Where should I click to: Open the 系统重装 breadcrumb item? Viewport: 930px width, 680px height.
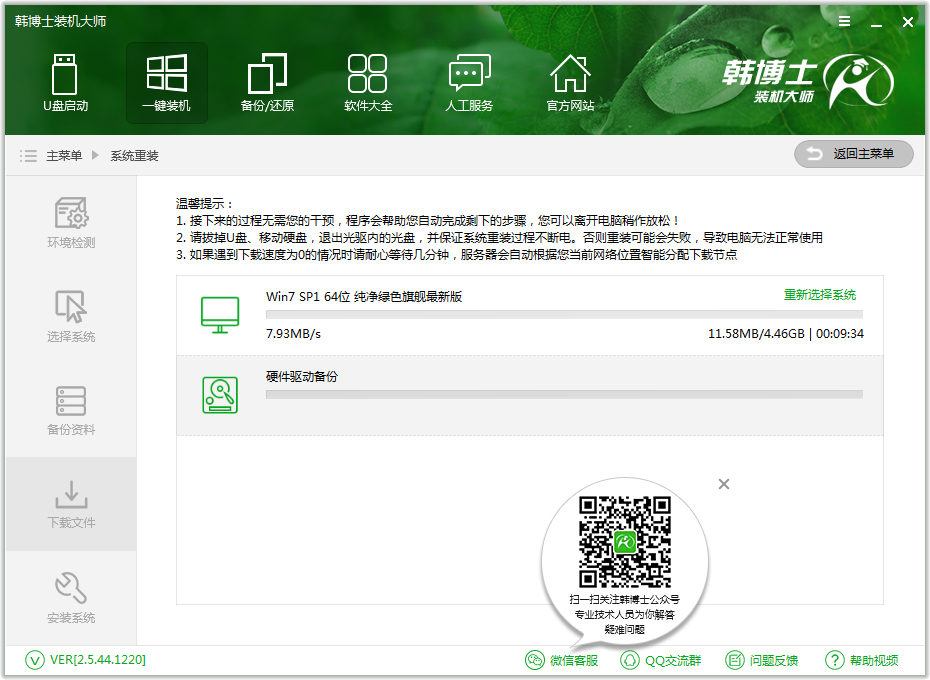click(137, 154)
